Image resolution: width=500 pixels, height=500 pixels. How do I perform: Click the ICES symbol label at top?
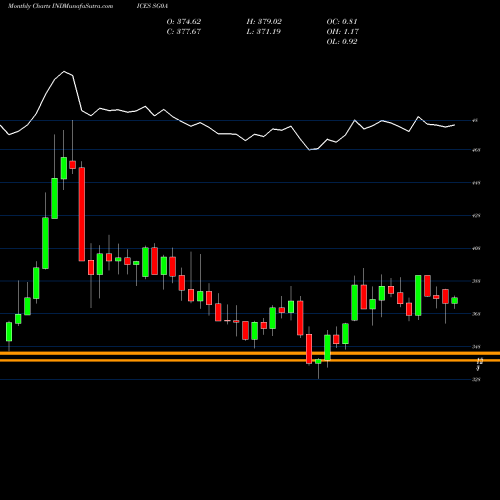(144, 6)
